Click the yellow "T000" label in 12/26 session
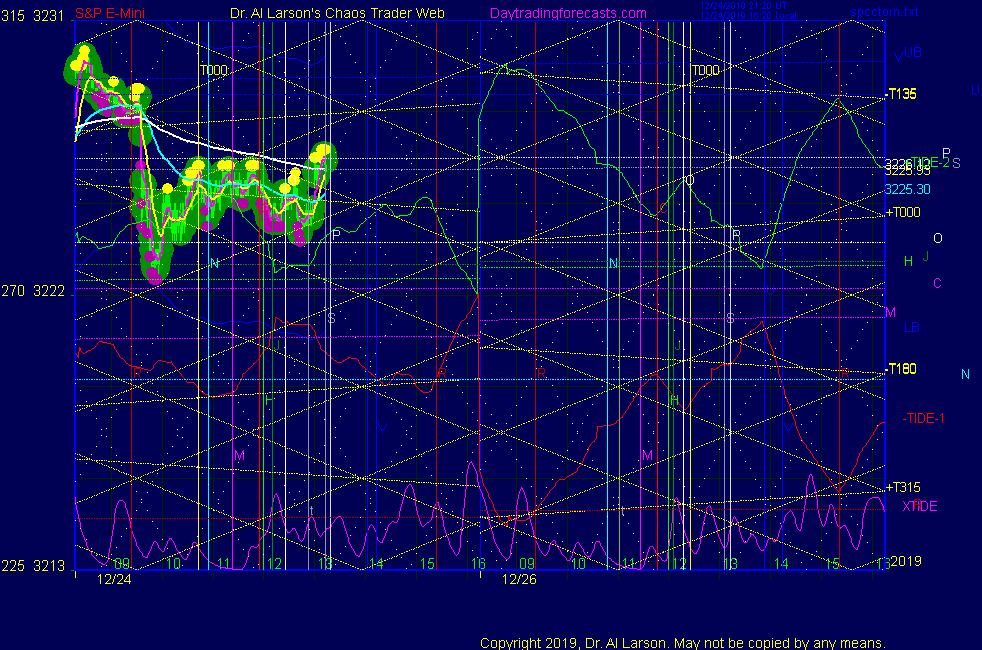 pyautogui.click(x=706, y=70)
